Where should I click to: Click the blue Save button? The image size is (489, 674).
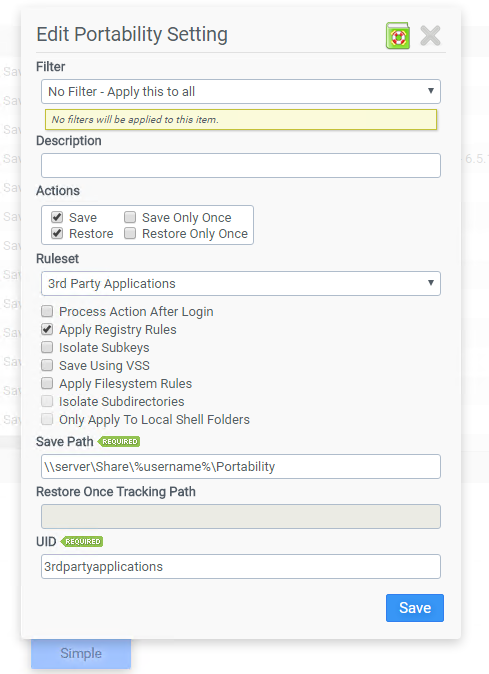click(415, 608)
